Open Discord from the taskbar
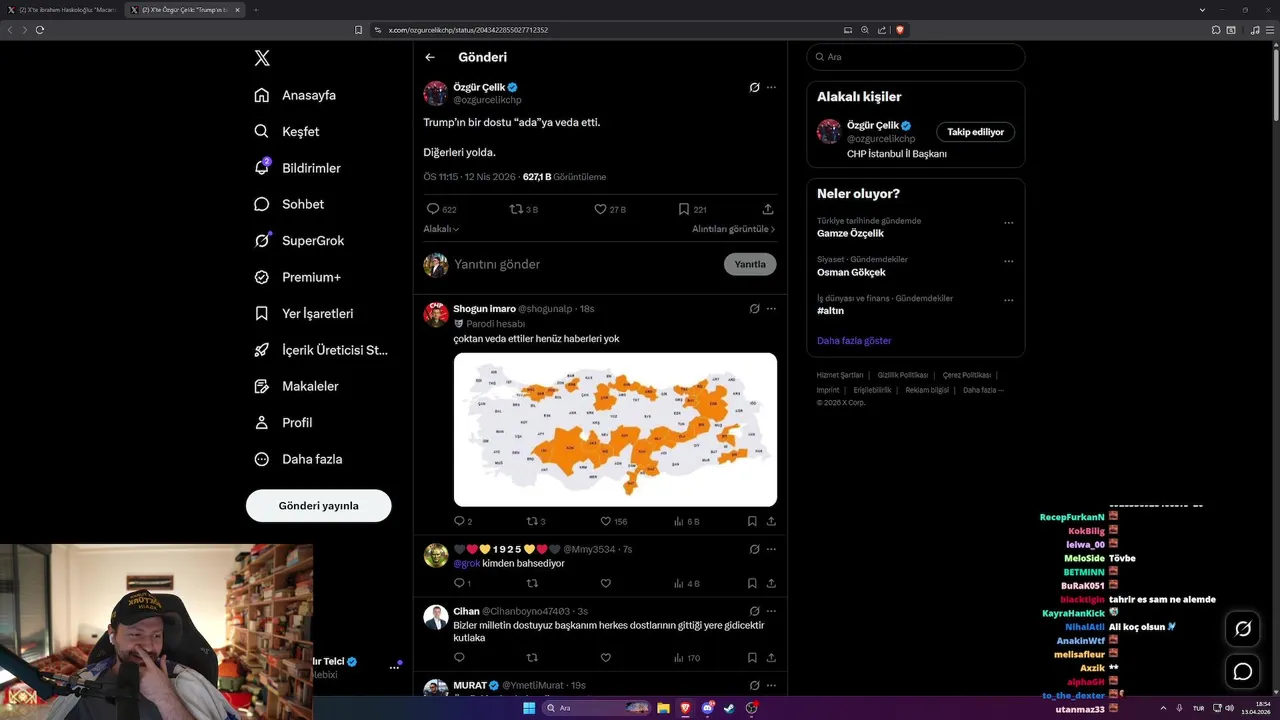This screenshot has height=720, width=1280. [x=708, y=708]
